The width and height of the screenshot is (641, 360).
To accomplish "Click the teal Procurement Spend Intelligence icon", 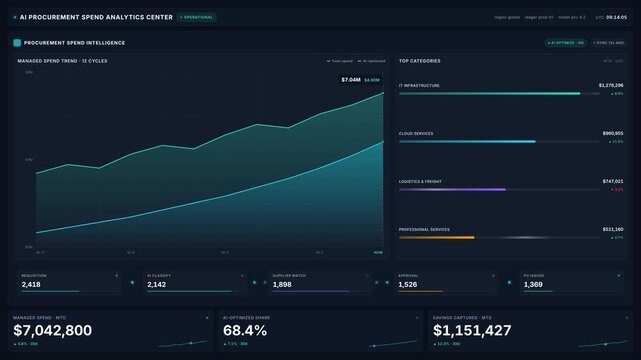I will pos(17,43).
